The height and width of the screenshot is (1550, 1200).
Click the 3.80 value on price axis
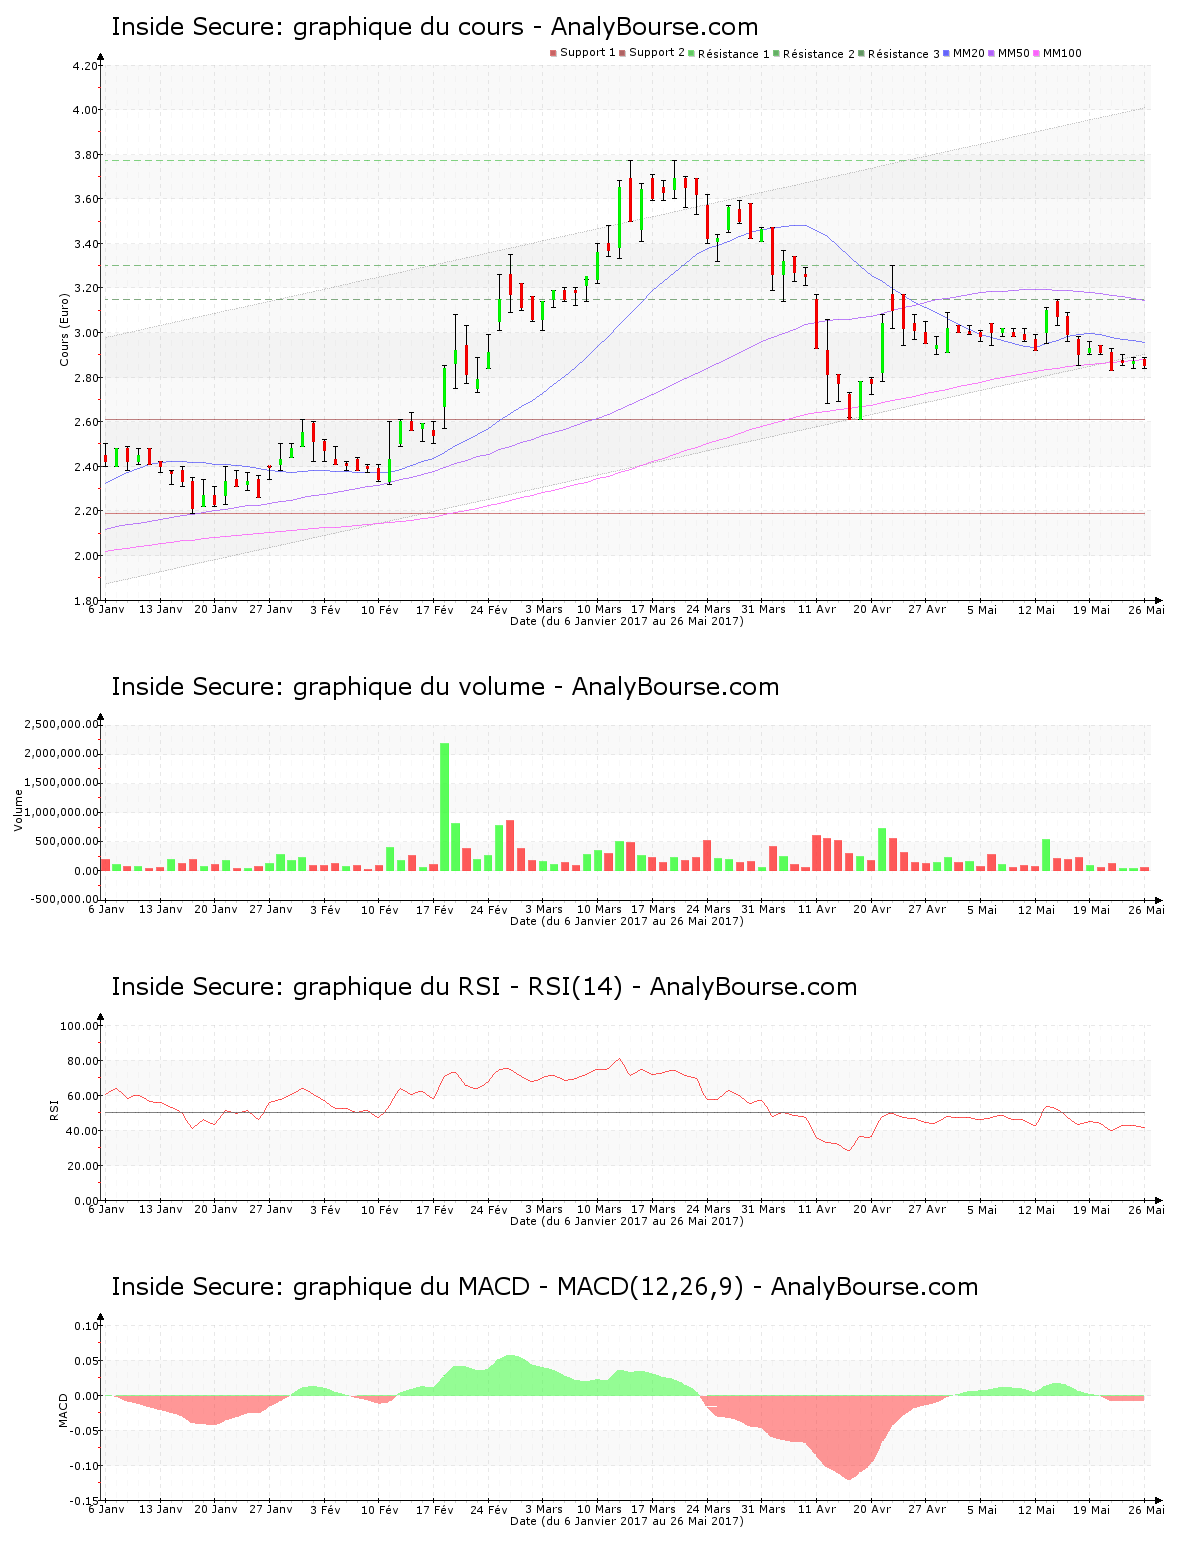(86, 155)
